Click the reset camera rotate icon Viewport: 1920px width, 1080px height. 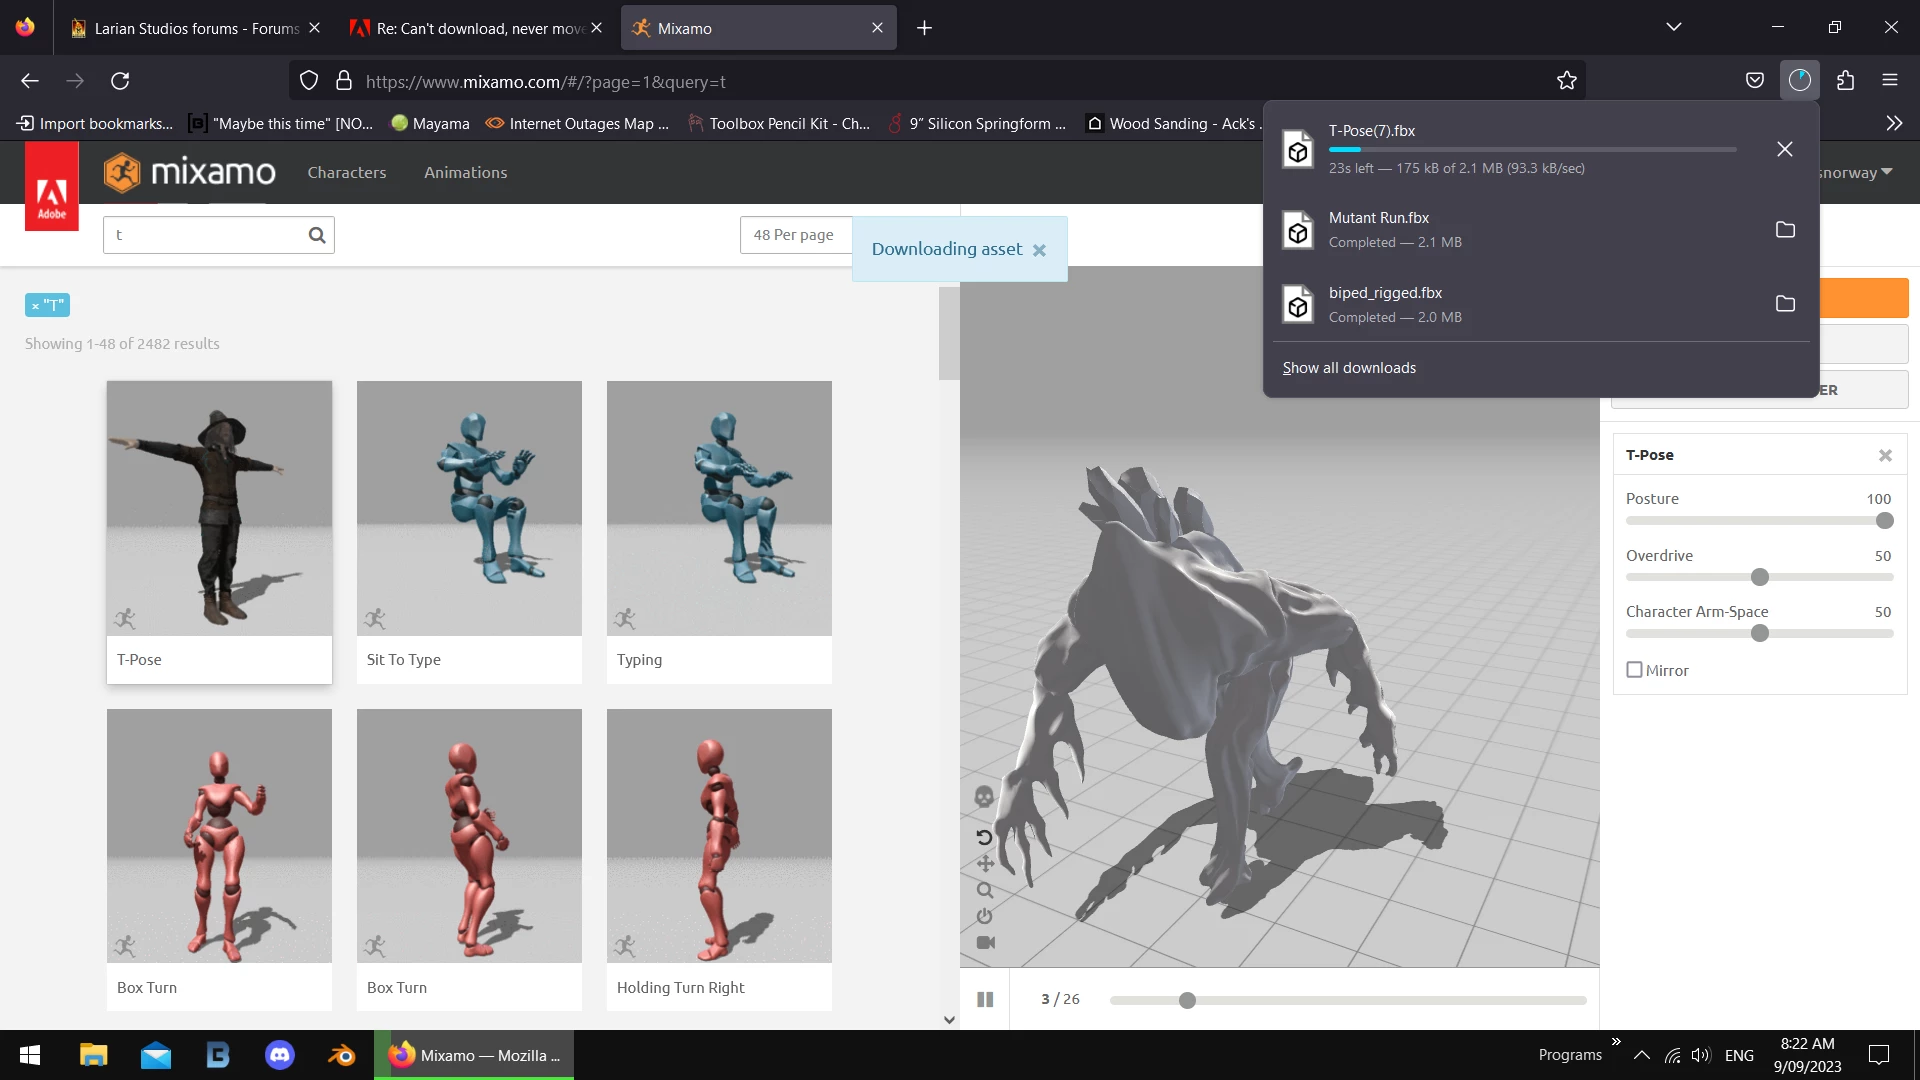984,837
